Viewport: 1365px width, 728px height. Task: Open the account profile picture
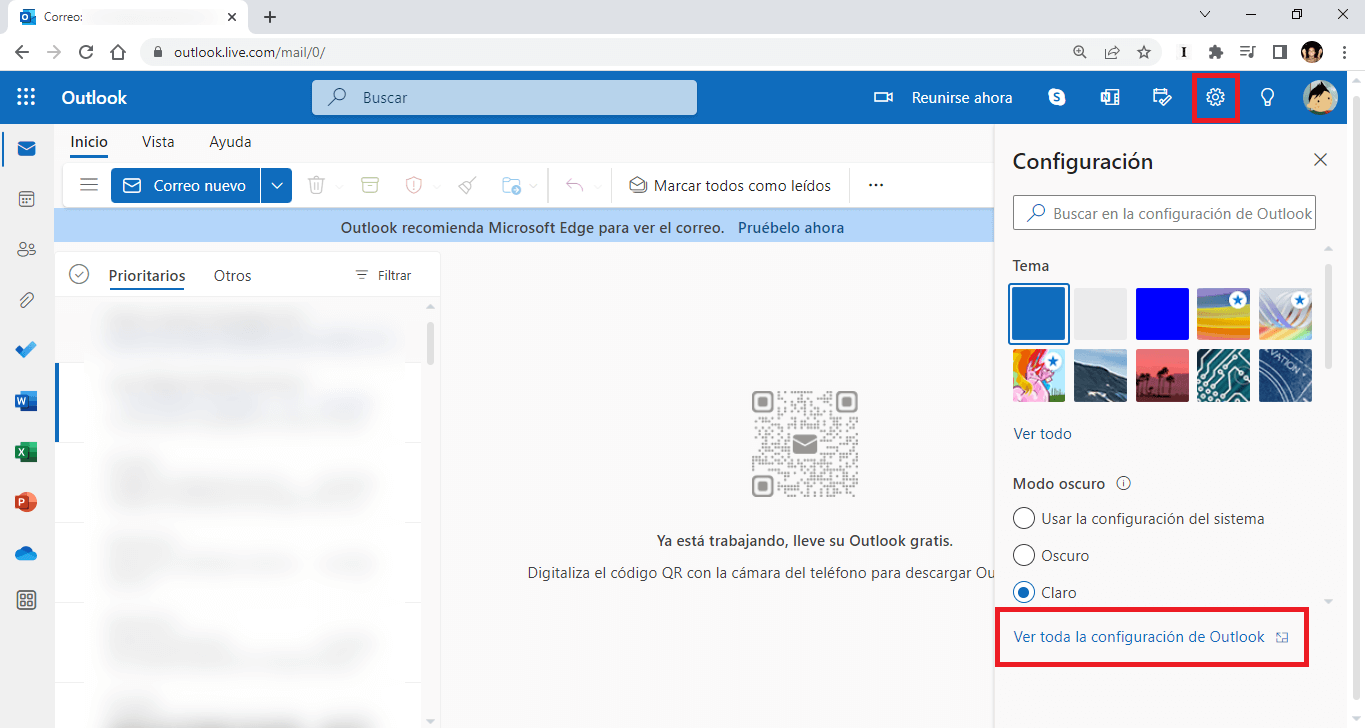tap(1320, 97)
